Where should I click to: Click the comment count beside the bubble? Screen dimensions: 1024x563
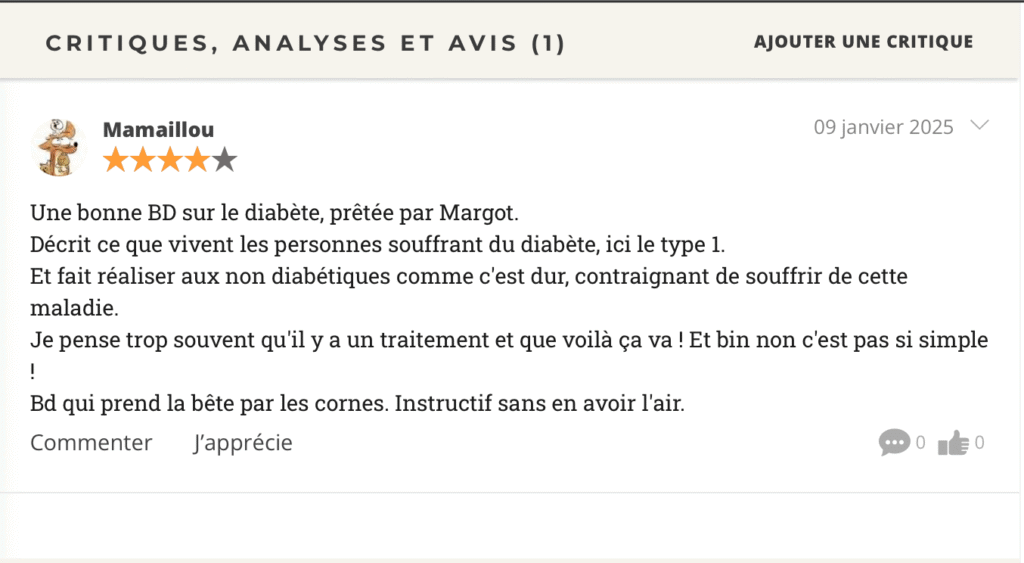[x=920, y=442]
